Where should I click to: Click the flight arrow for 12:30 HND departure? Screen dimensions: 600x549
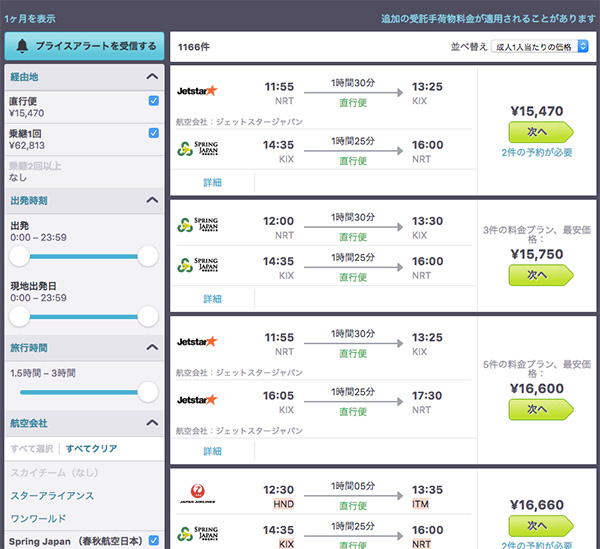point(353,496)
